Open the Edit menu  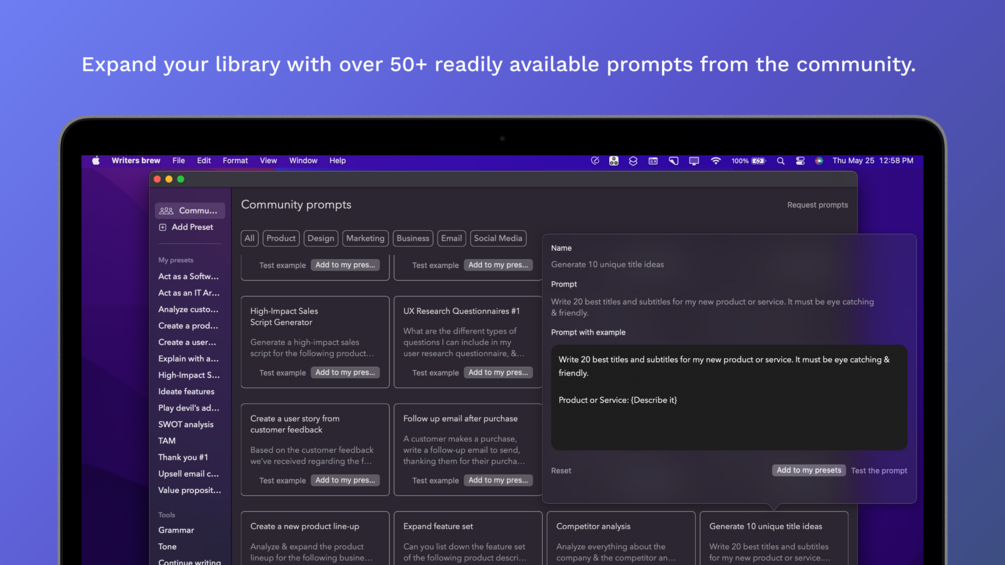click(x=204, y=161)
